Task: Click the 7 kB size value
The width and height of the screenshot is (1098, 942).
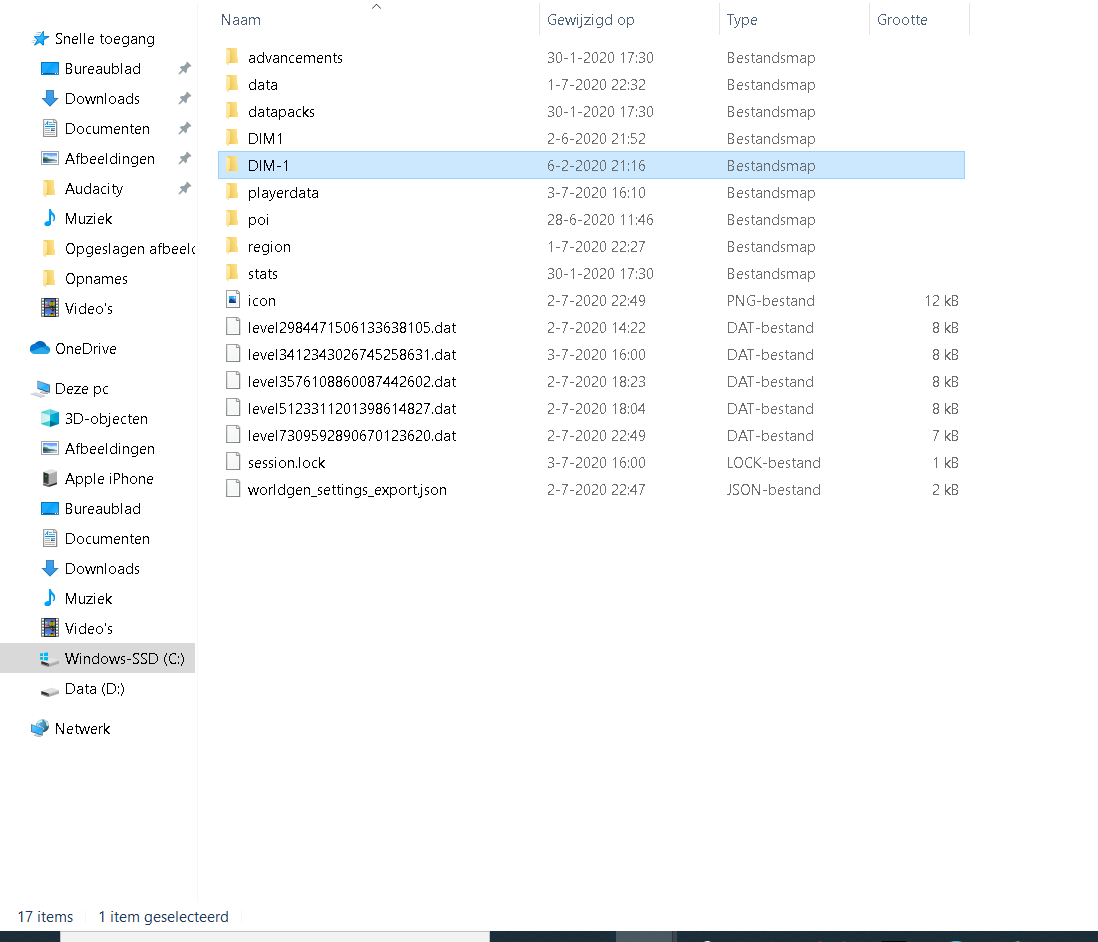Action: [945, 436]
